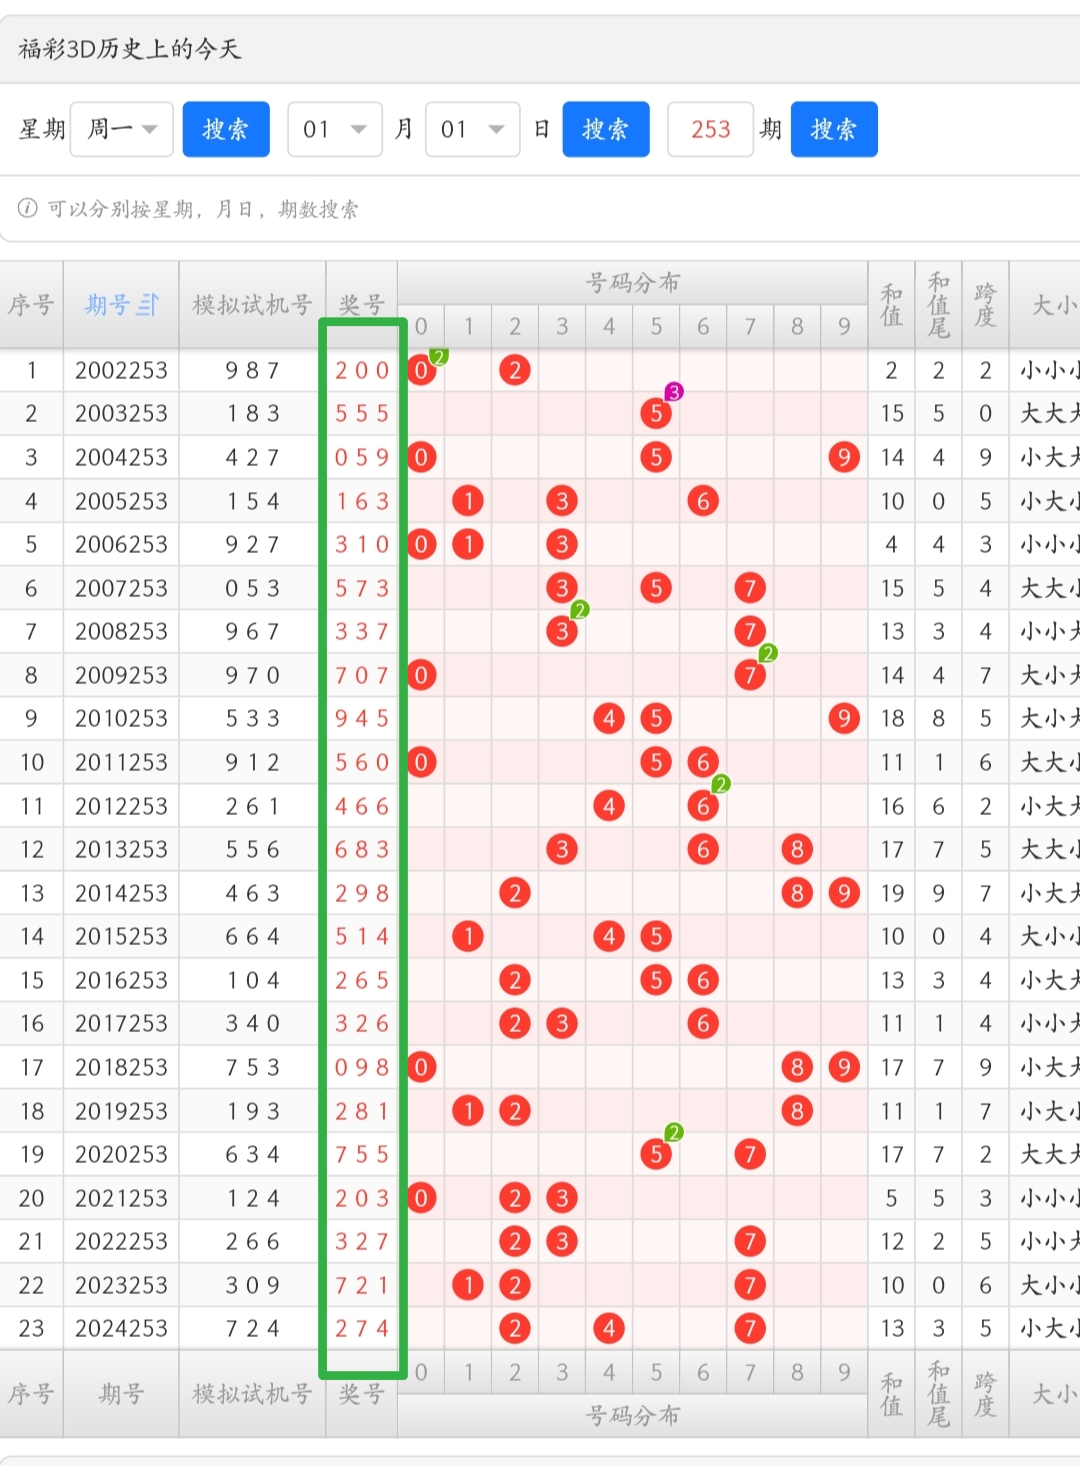This screenshot has height=1466, width=1080.
Task: Click winning number 0 5 9 in row 3
Action: pyautogui.click(x=361, y=457)
